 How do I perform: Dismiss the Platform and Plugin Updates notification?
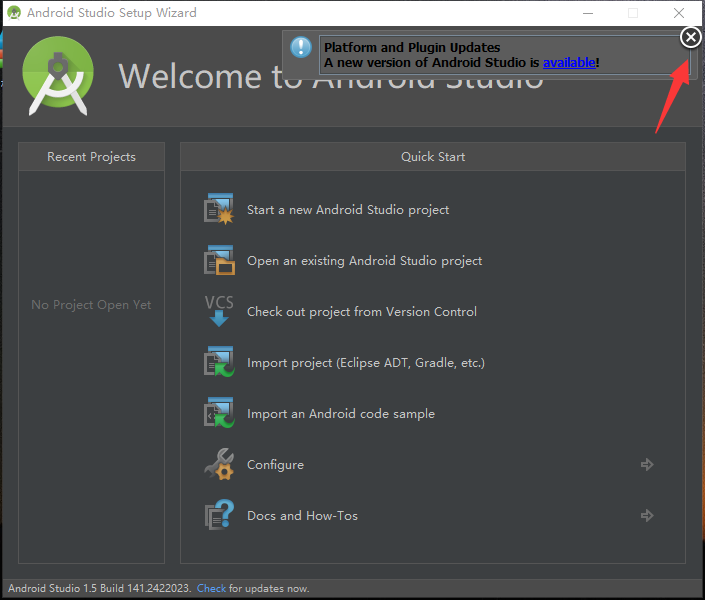click(x=691, y=37)
